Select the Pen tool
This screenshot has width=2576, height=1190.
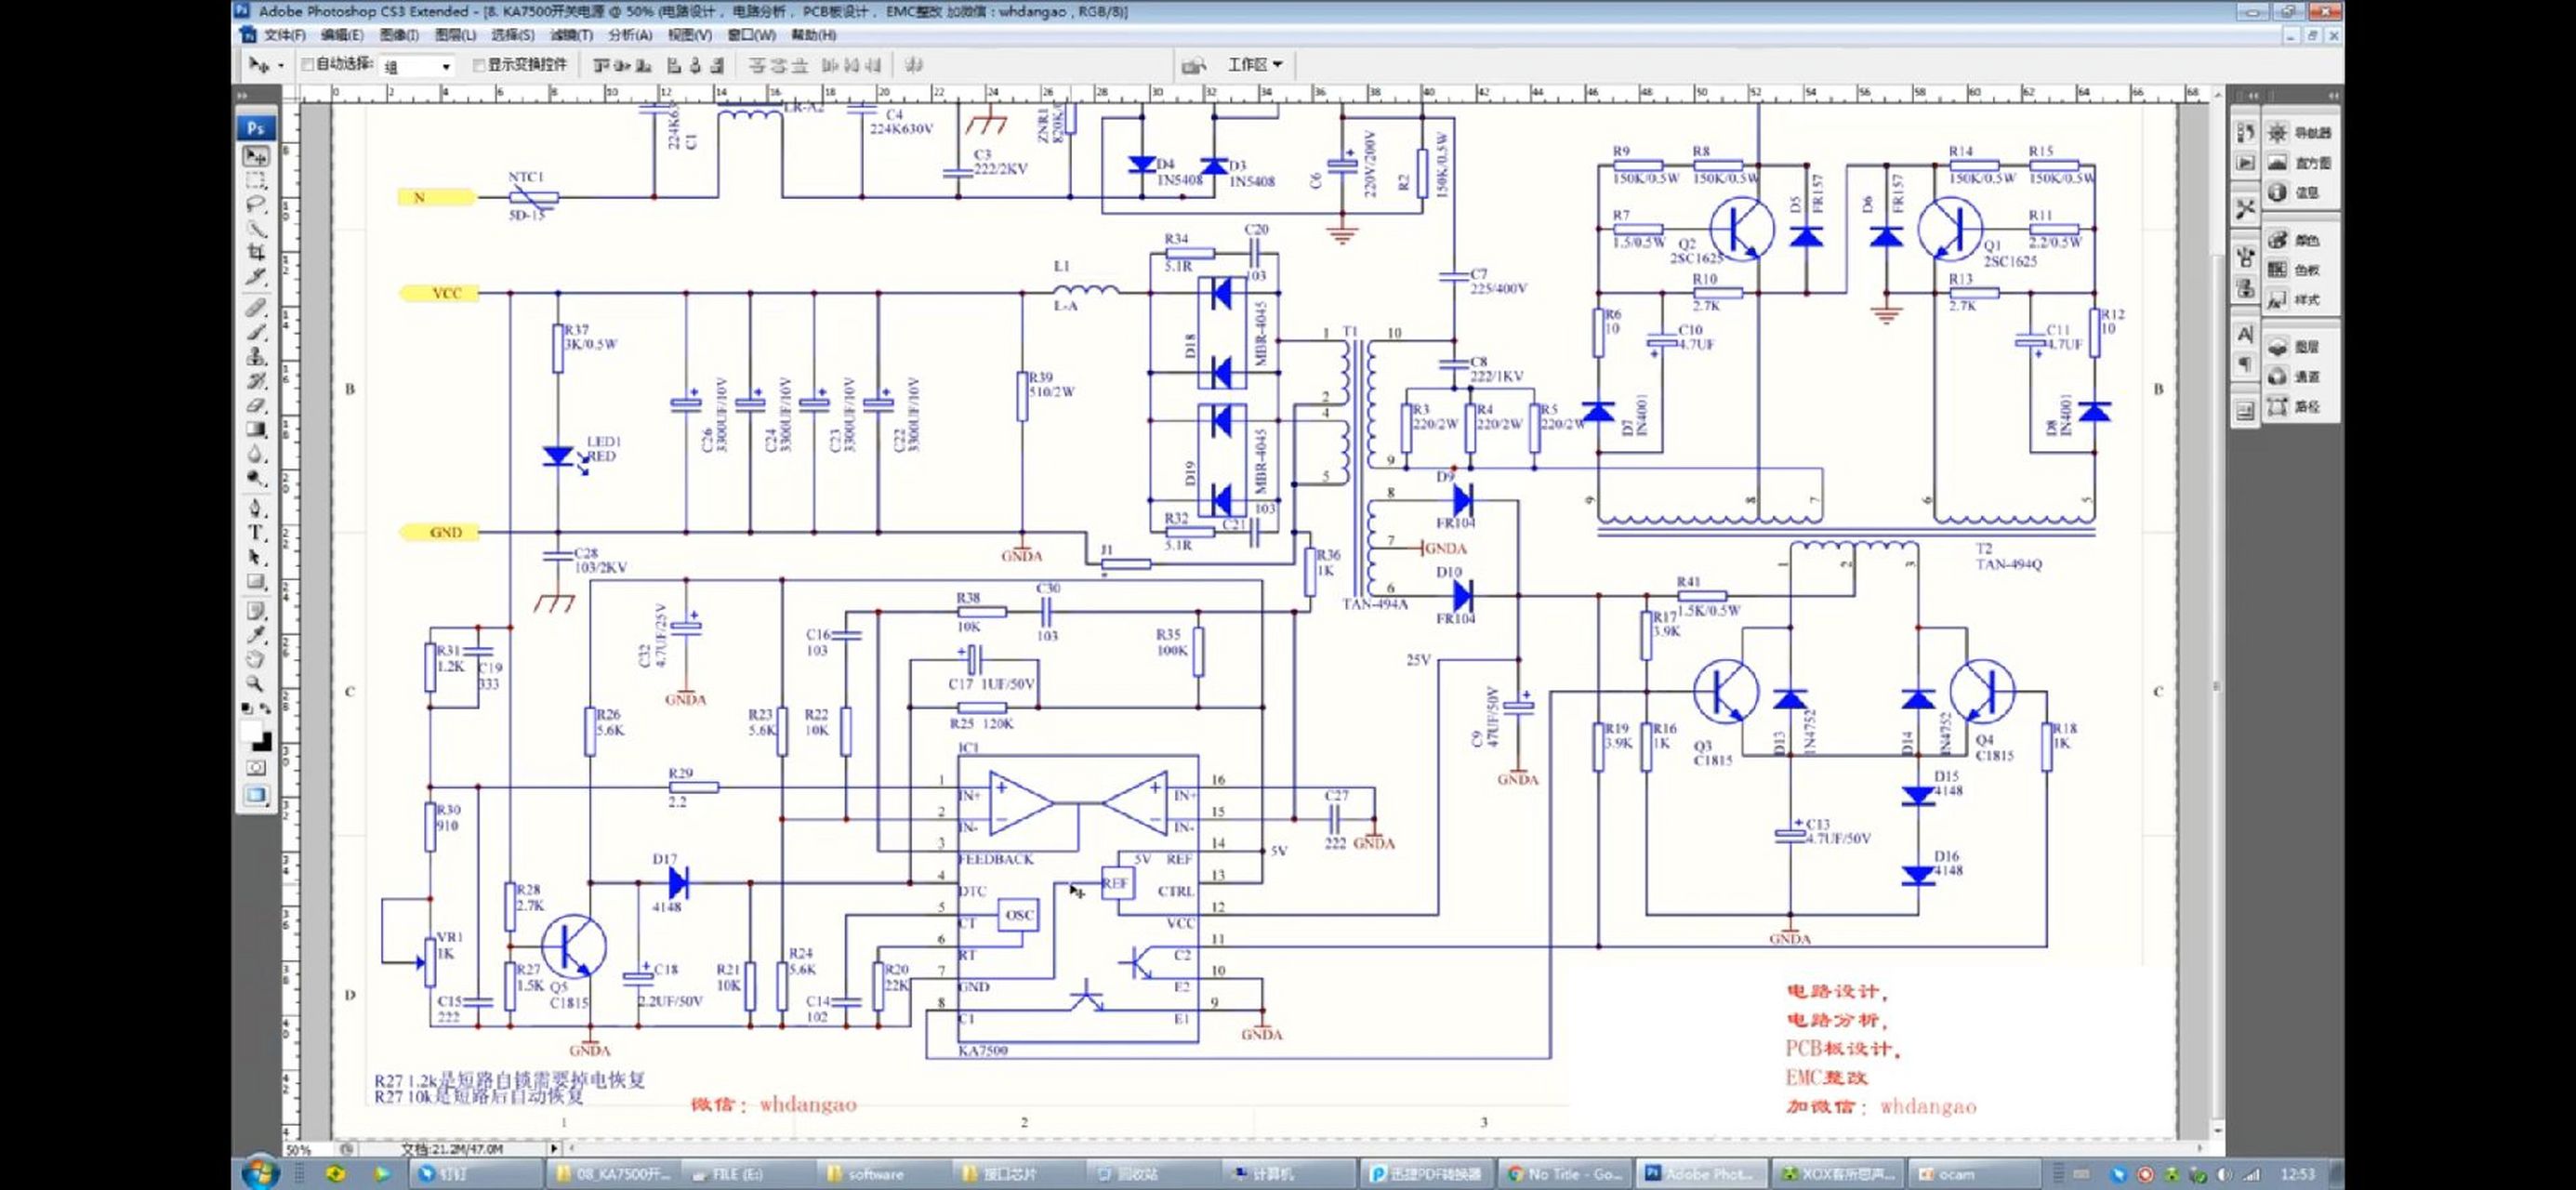[256, 508]
